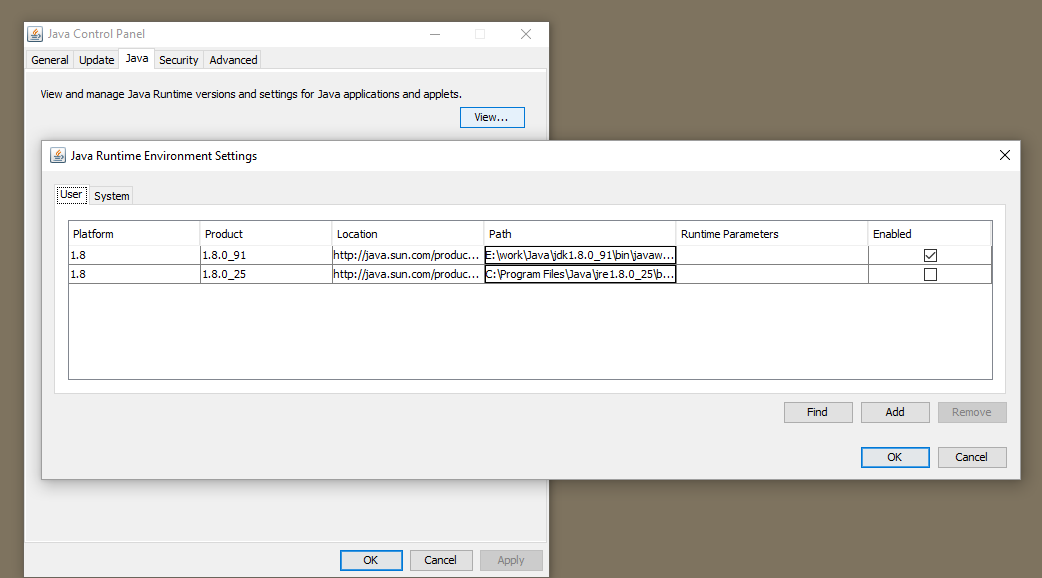Image resolution: width=1042 pixels, height=578 pixels.
Task: Click the Runtime Parameters column header
Action: 772,234
